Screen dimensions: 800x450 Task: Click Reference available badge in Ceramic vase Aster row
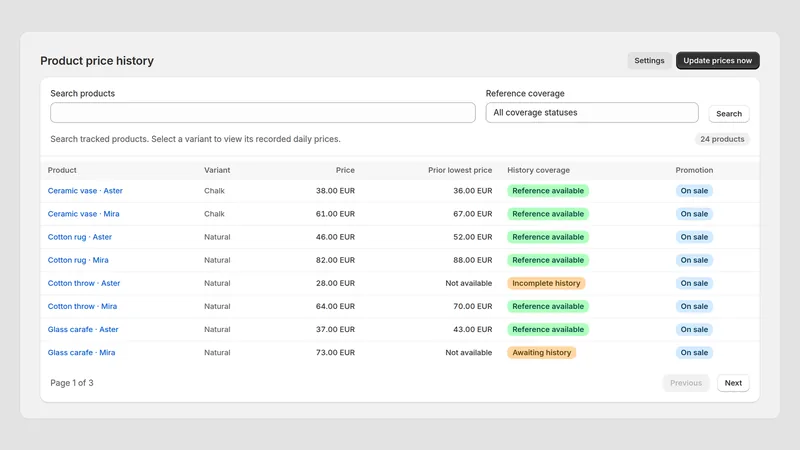point(548,191)
